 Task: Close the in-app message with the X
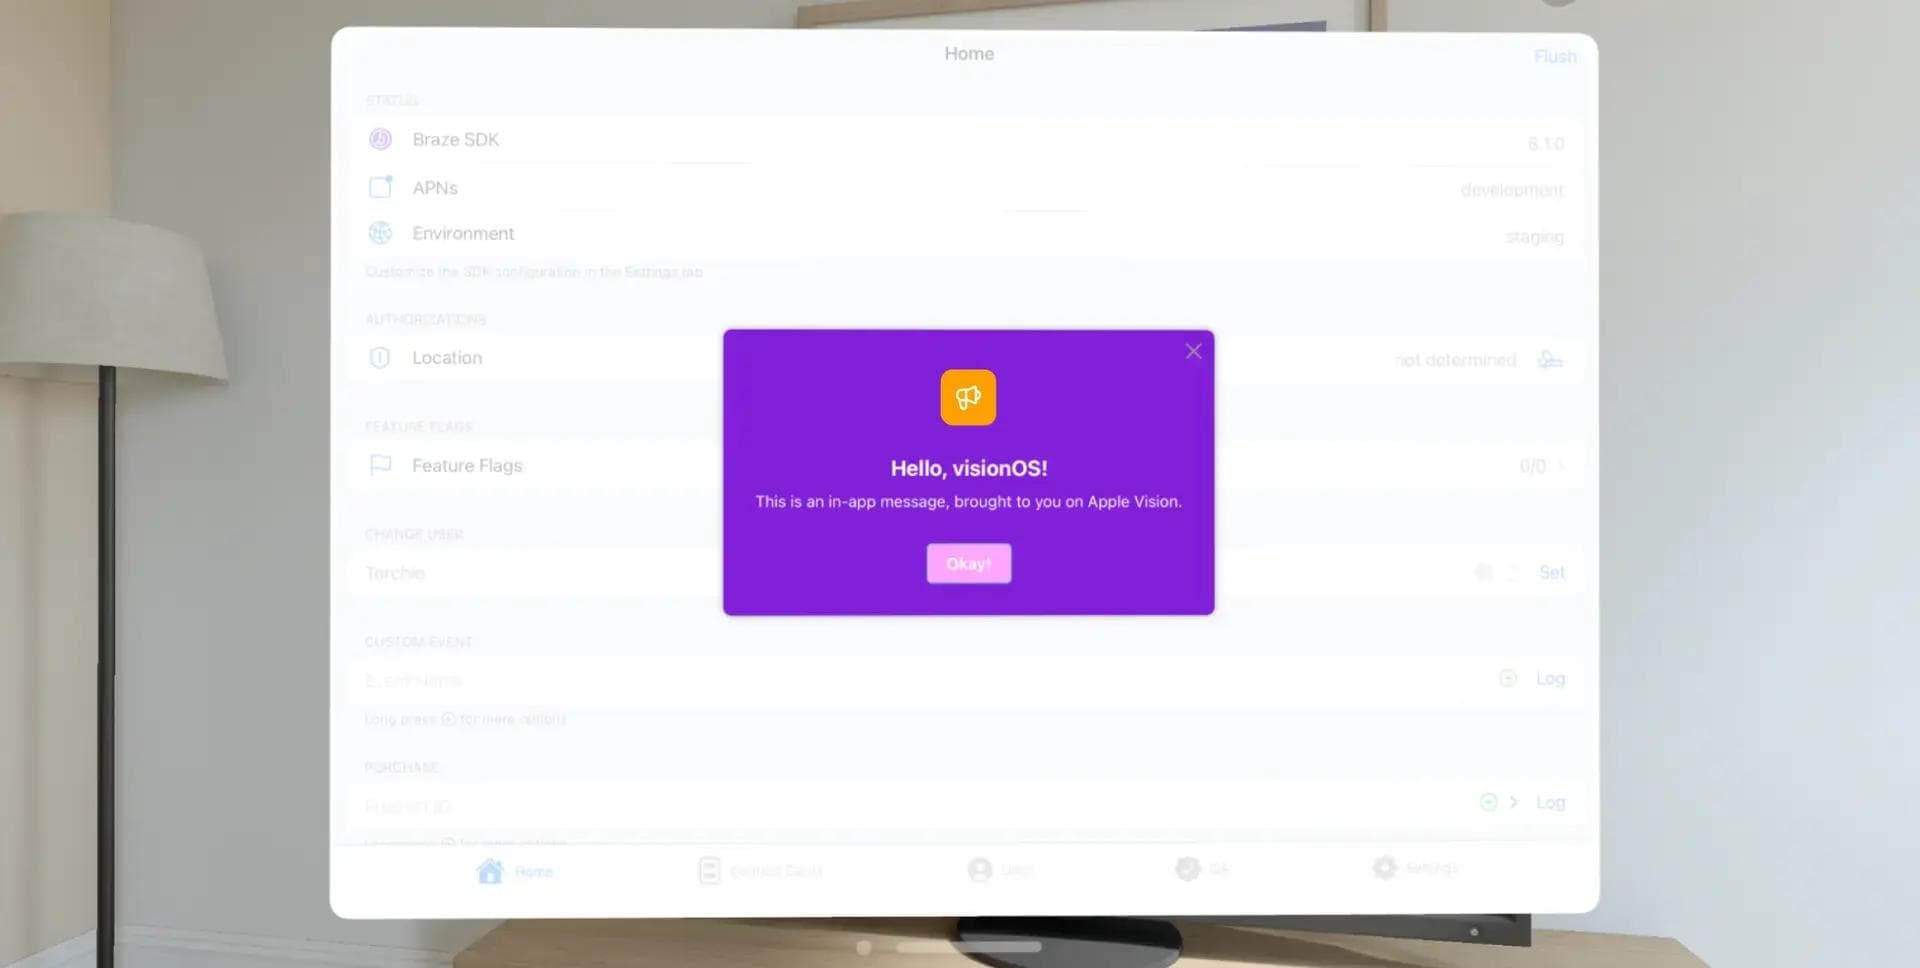1193,351
